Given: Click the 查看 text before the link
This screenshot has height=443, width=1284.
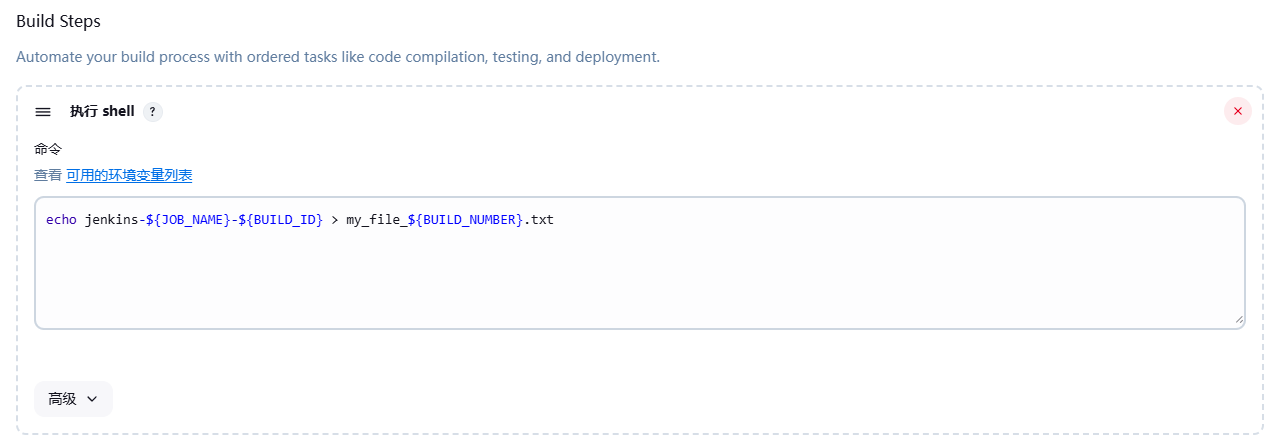Looking at the screenshot, I should (48, 175).
